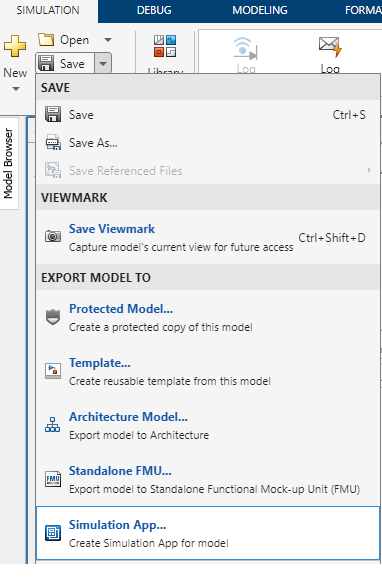
Task: Open the Library Browser icon
Action: point(165,46)
